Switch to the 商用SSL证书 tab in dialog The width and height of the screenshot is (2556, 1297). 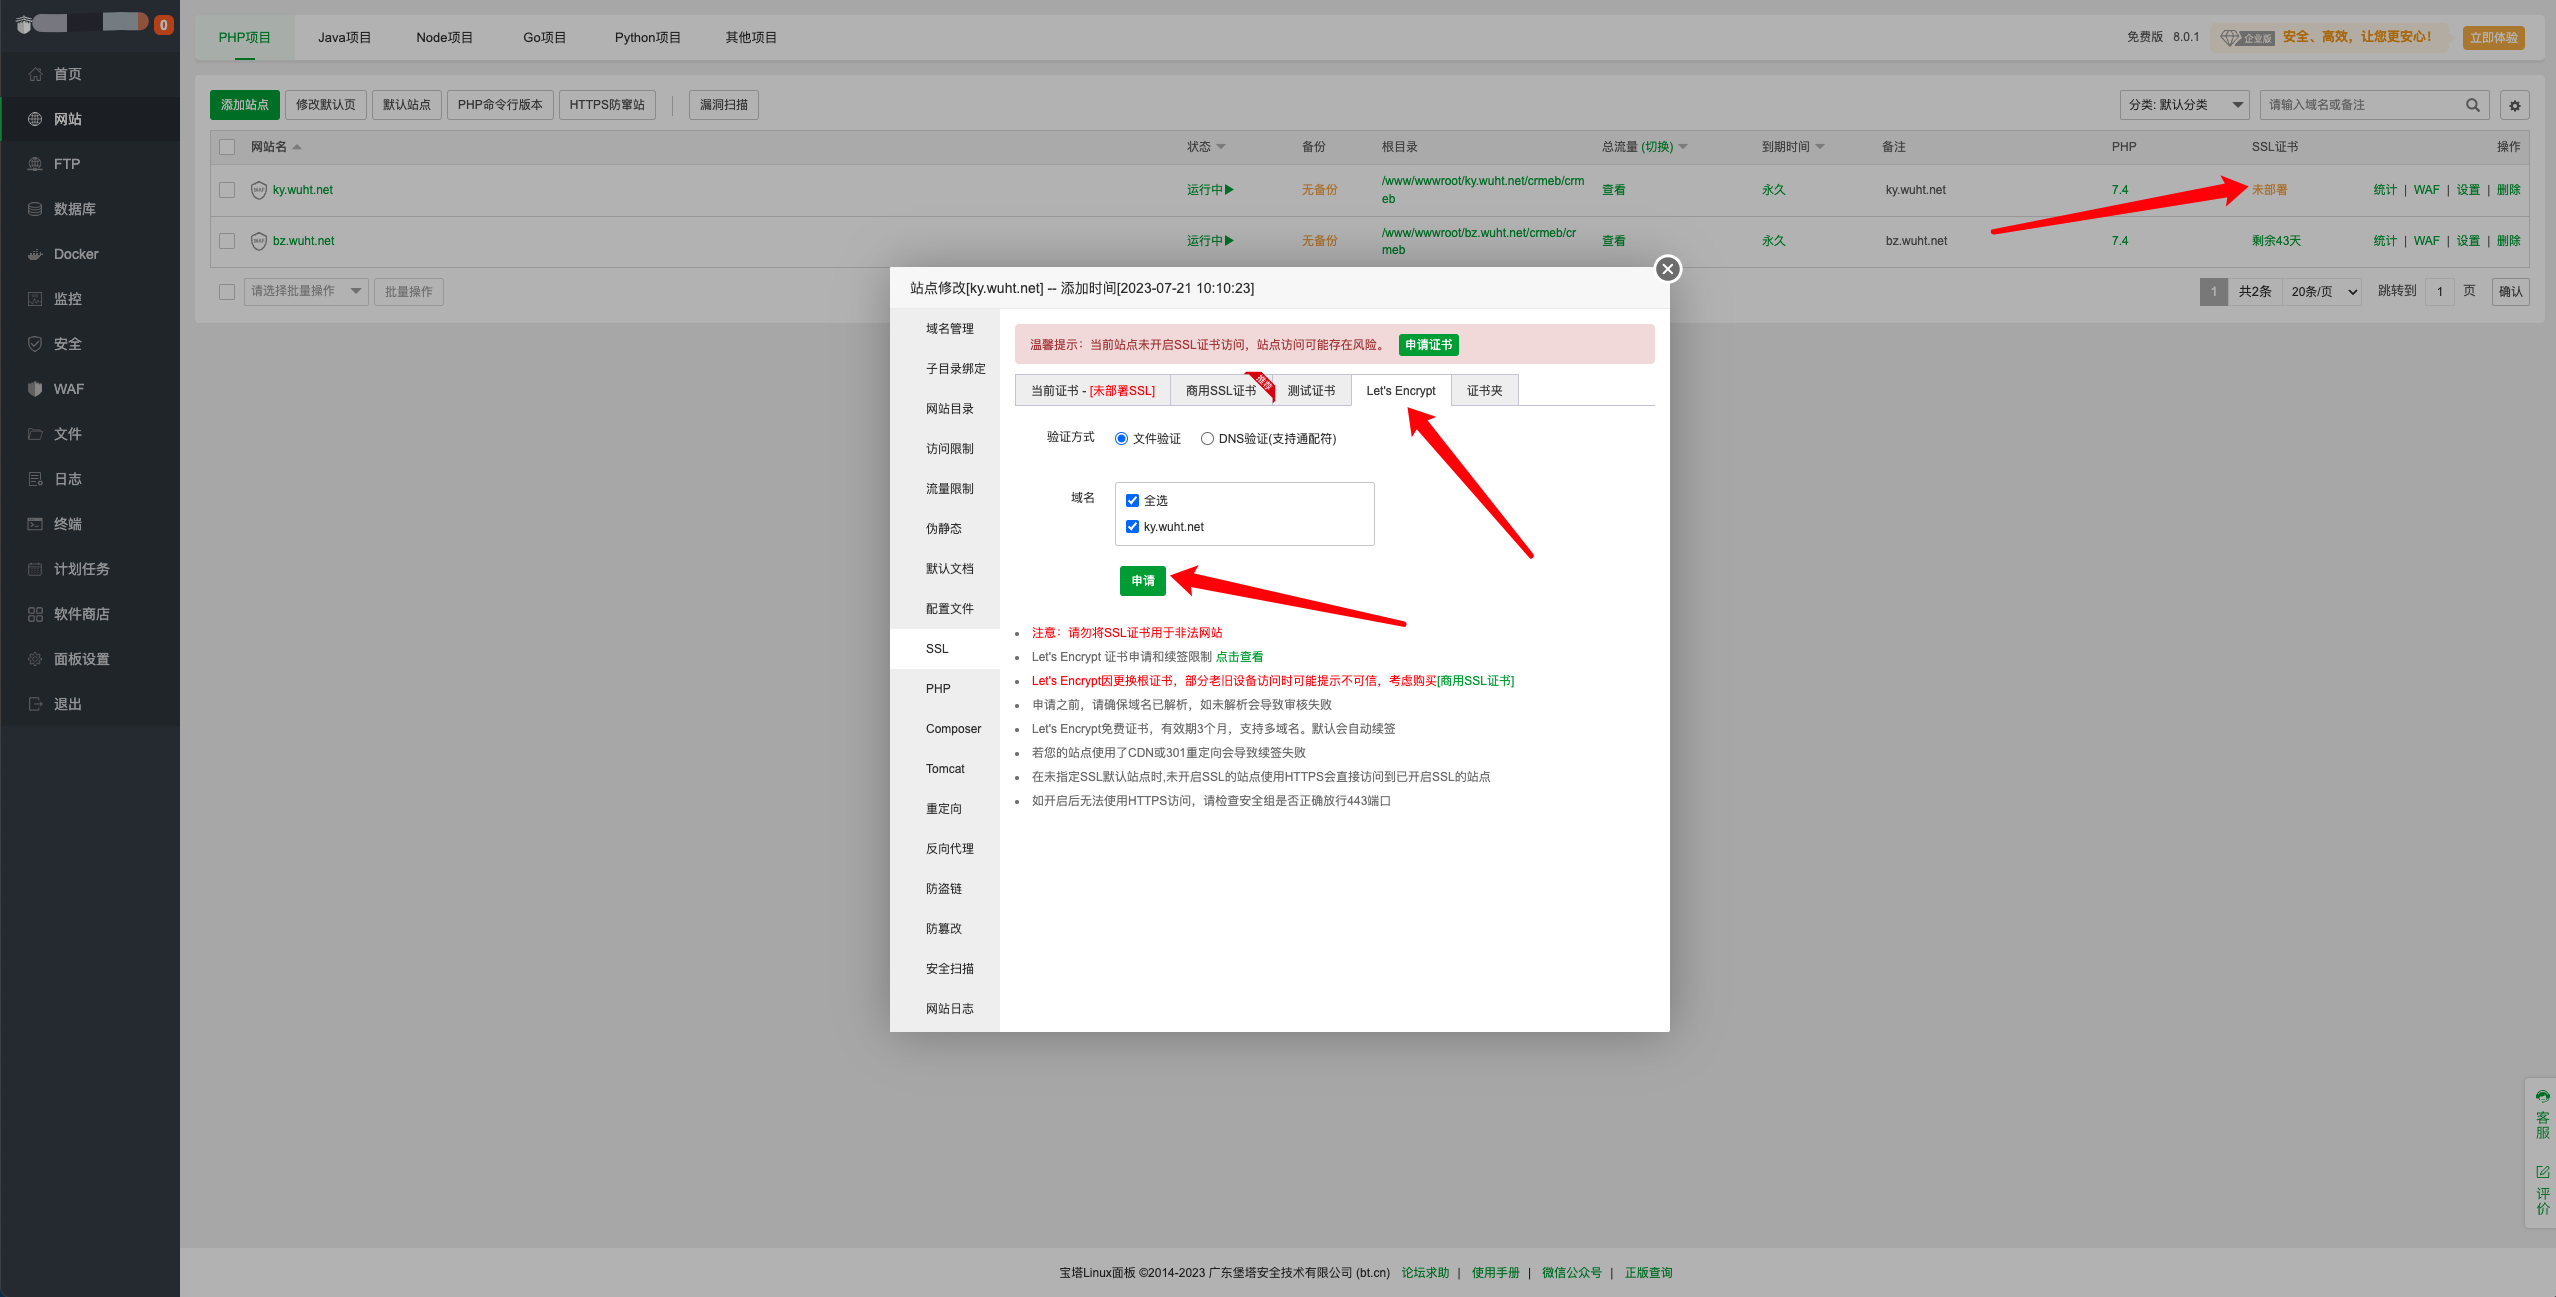point(1221,390)
